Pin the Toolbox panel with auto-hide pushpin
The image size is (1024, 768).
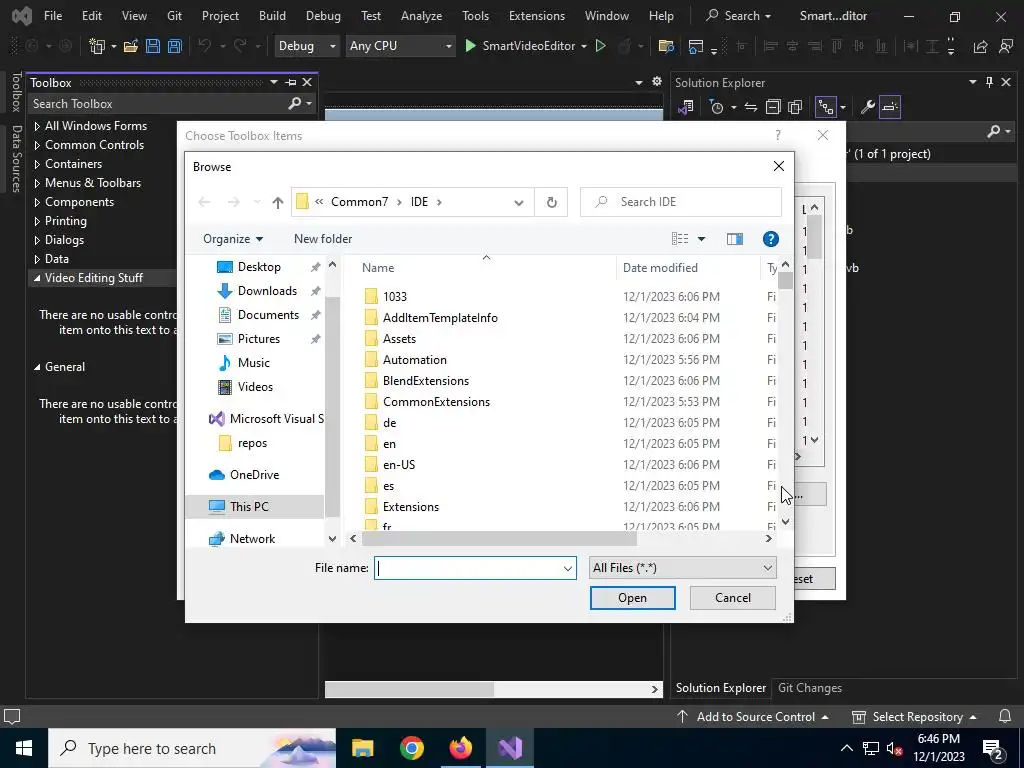[x=291, y=82]
